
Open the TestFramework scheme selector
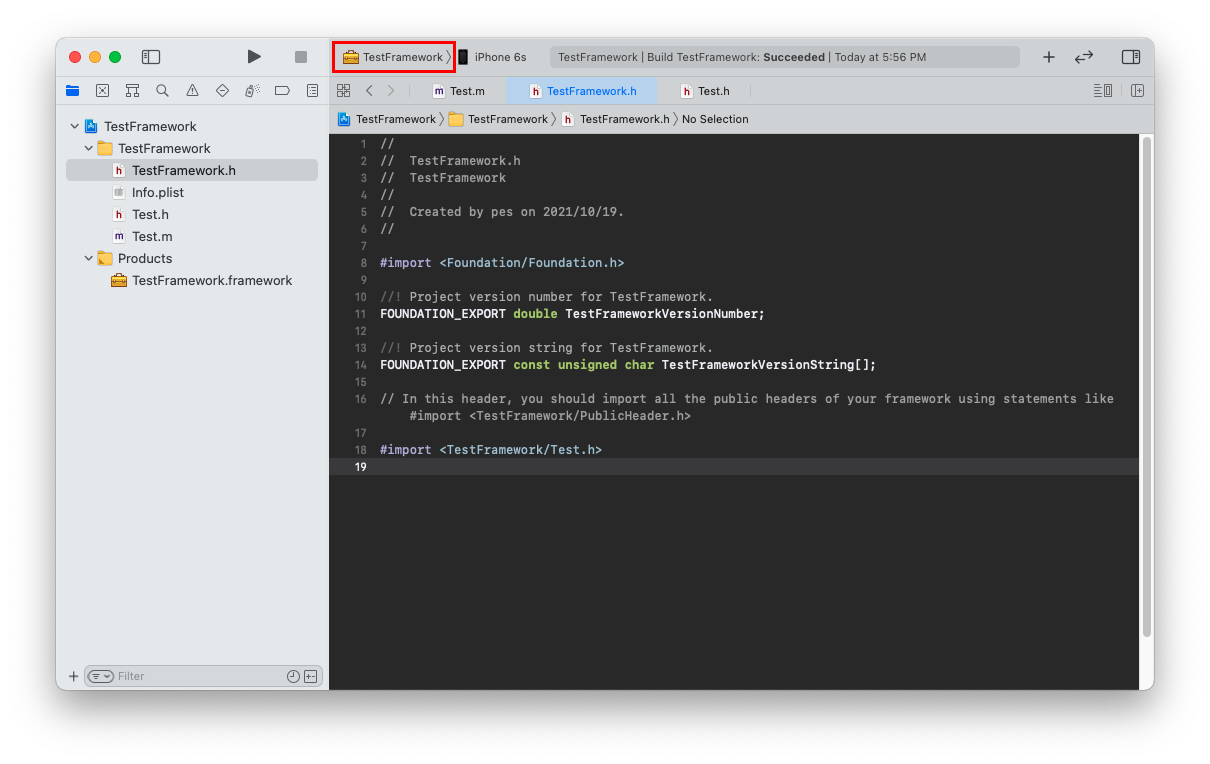[x=394, y=57]
